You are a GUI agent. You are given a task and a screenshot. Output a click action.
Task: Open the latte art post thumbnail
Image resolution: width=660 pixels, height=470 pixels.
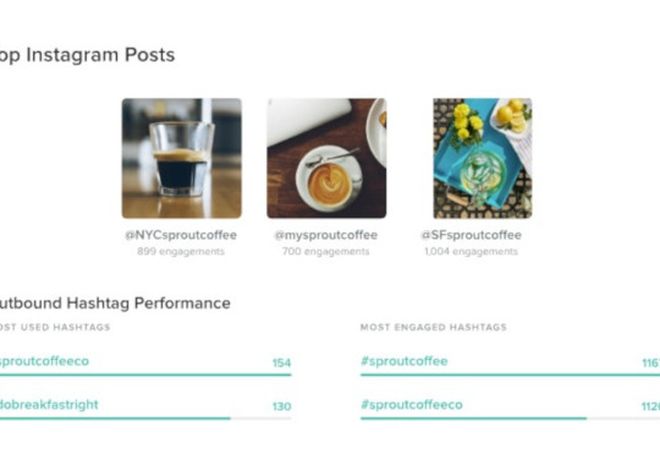pyautogui.click(x=327, y=158)
